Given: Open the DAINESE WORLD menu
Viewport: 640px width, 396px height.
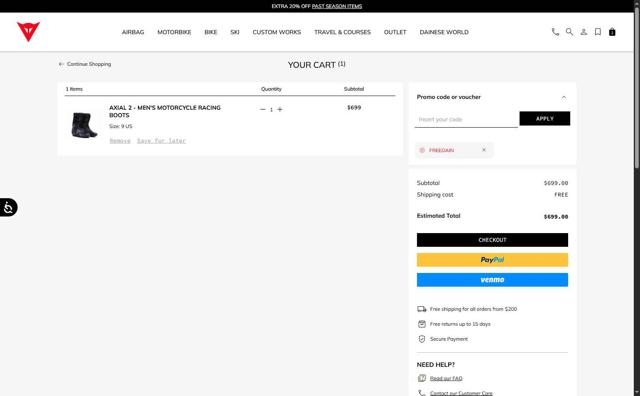Looking at the screenshot, I should coord(444,32).
